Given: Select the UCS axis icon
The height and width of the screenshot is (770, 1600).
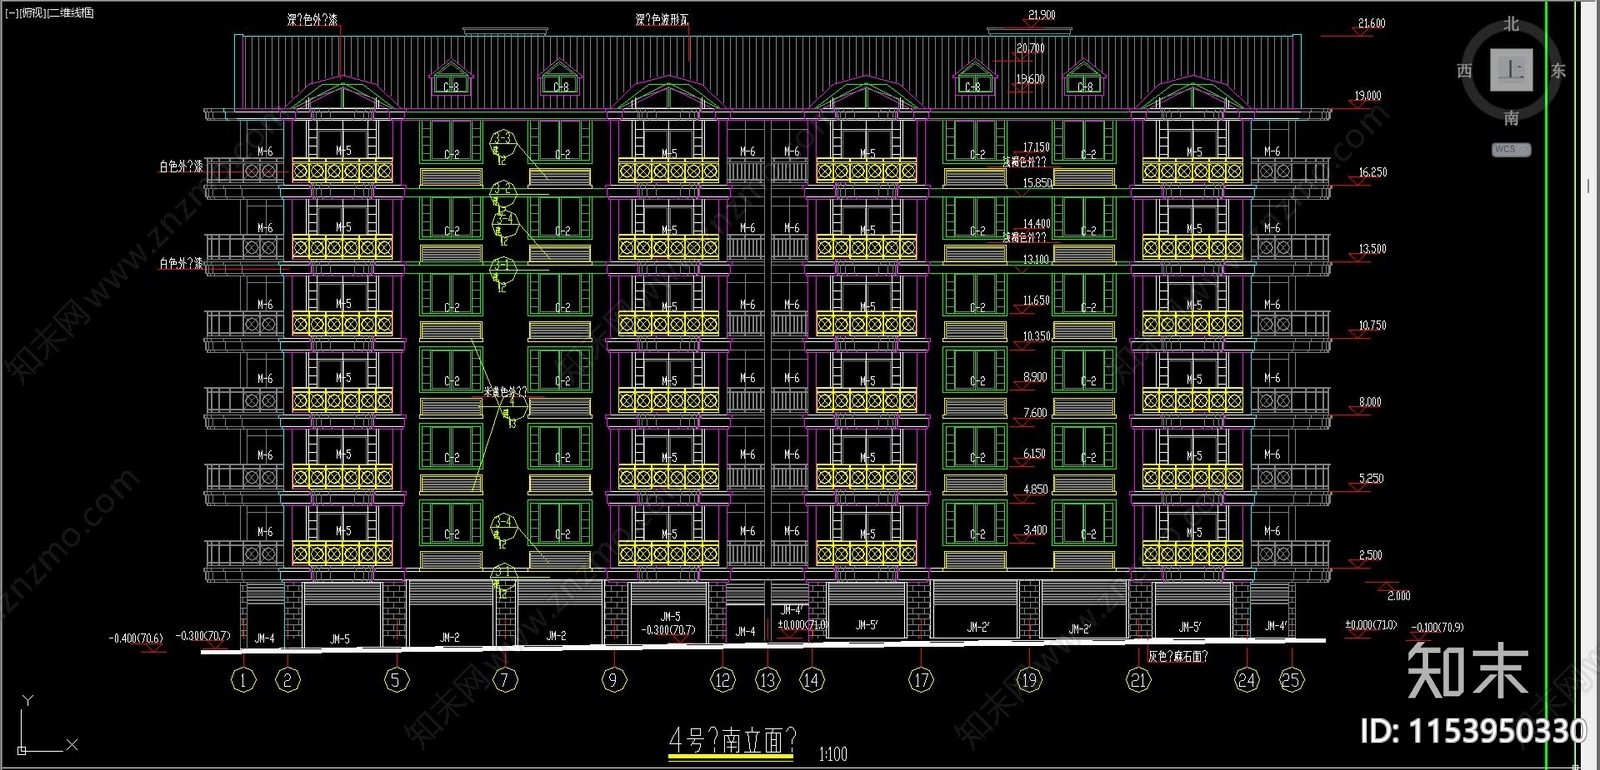Looking at the screenshot, I should [45, 725].
